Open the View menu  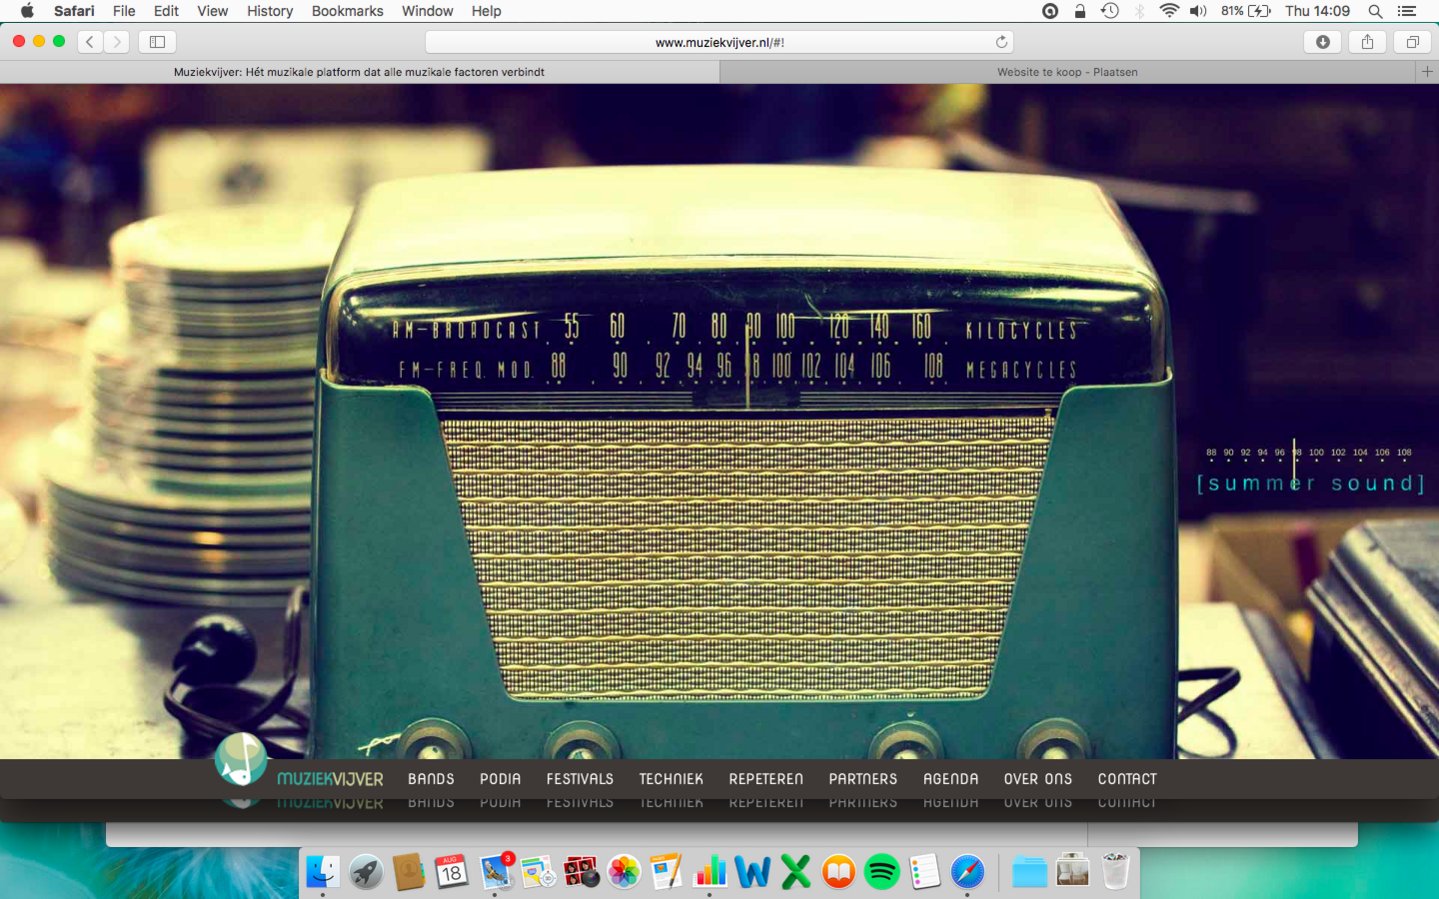coord(212,11)
